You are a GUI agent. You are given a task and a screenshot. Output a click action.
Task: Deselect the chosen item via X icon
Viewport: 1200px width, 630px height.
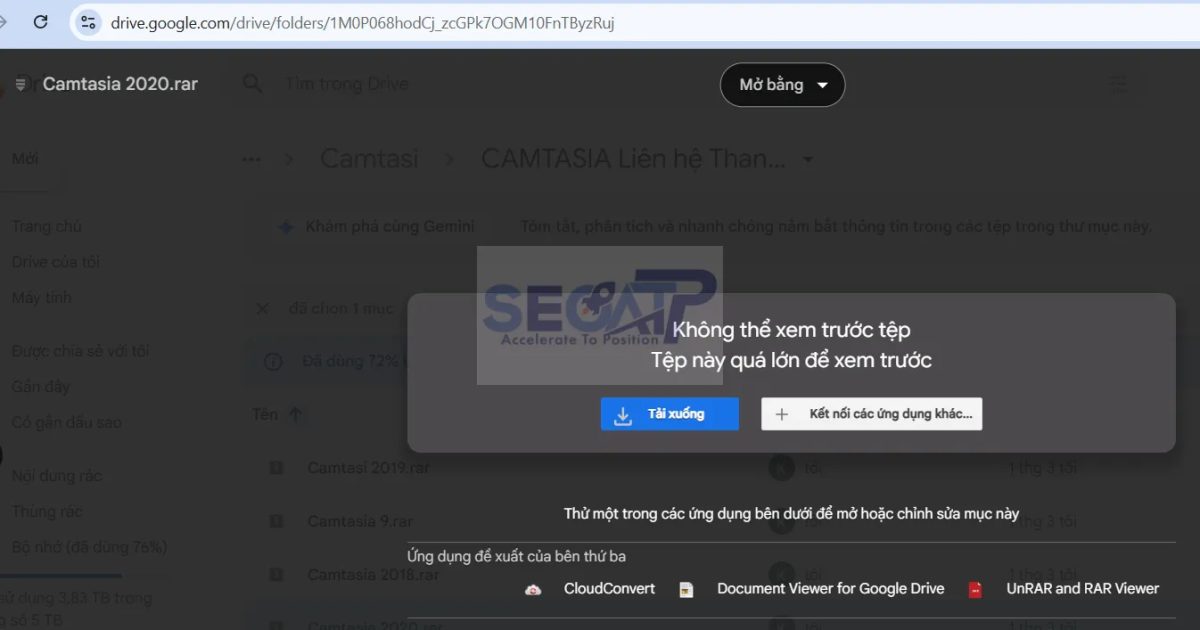click(x=263, y=308)
